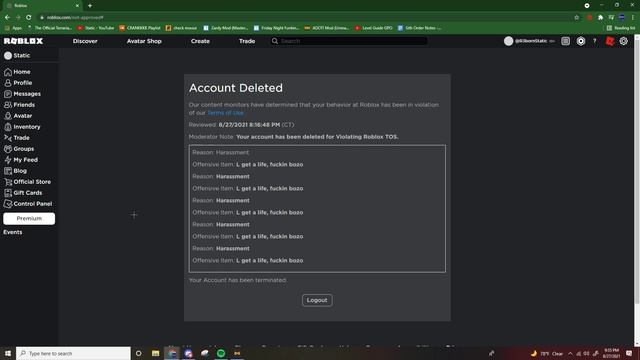
Task: Close the Roblox browser tab
Action: click(77, 6)
